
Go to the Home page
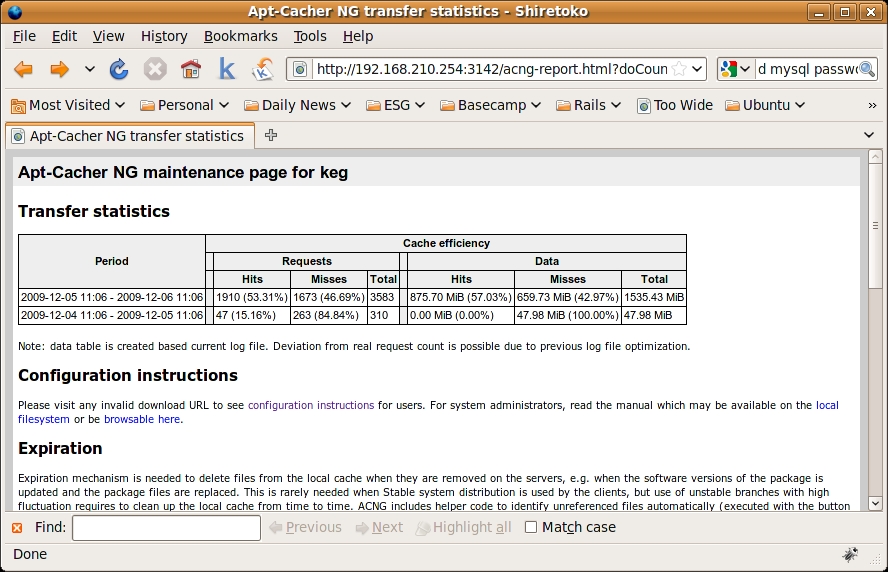pyautogui.click(x=191, y=69)
